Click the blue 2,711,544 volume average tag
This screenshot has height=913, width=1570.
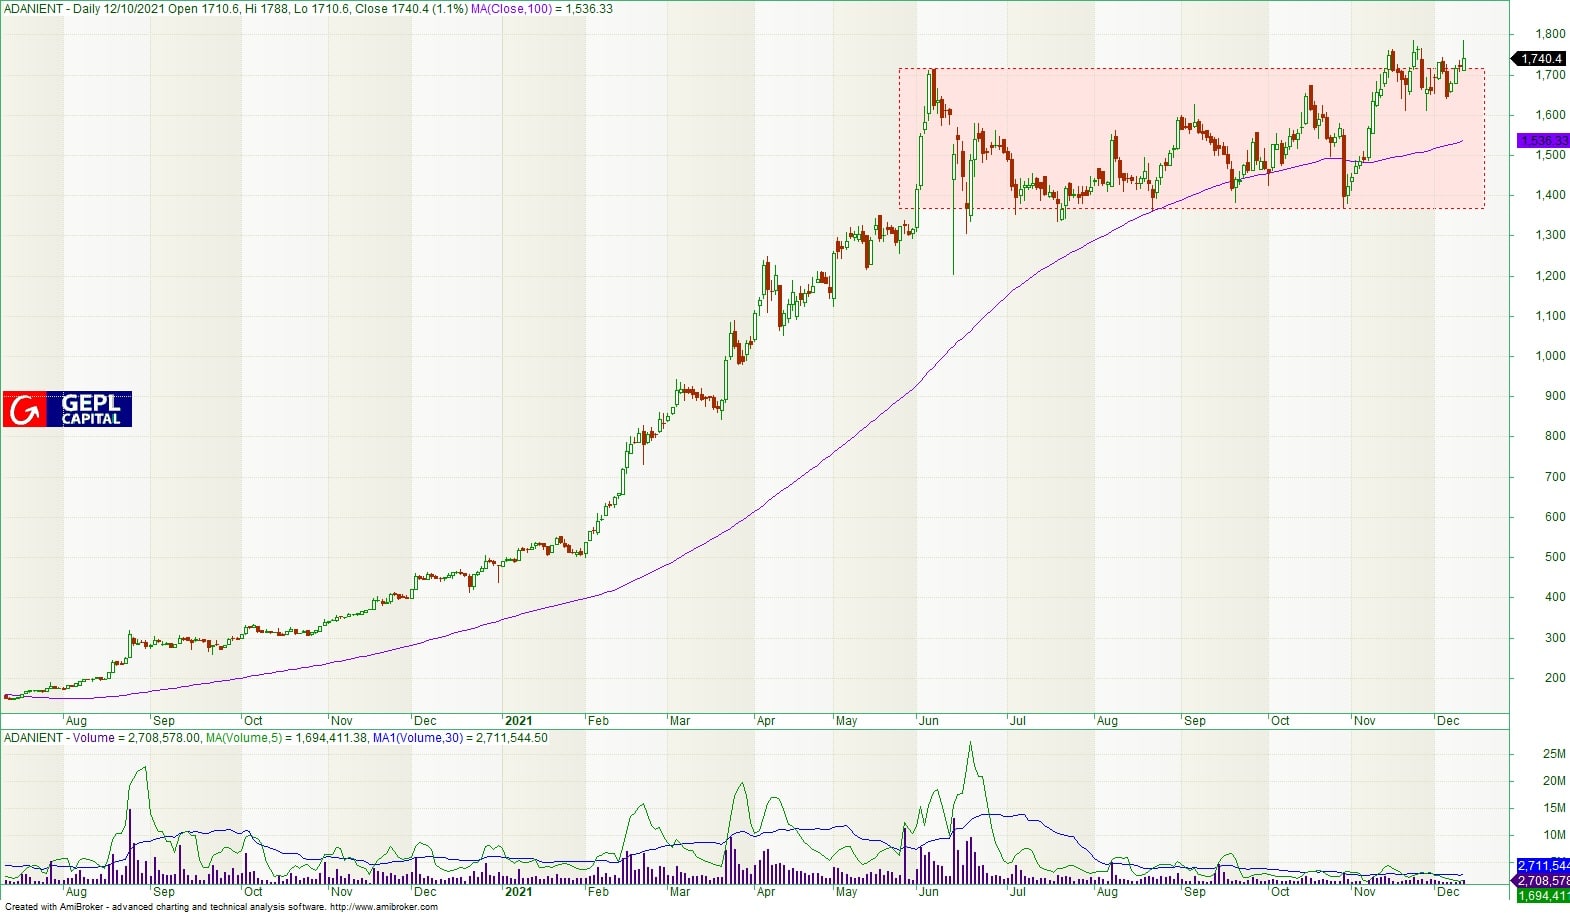coord(1543,865)
